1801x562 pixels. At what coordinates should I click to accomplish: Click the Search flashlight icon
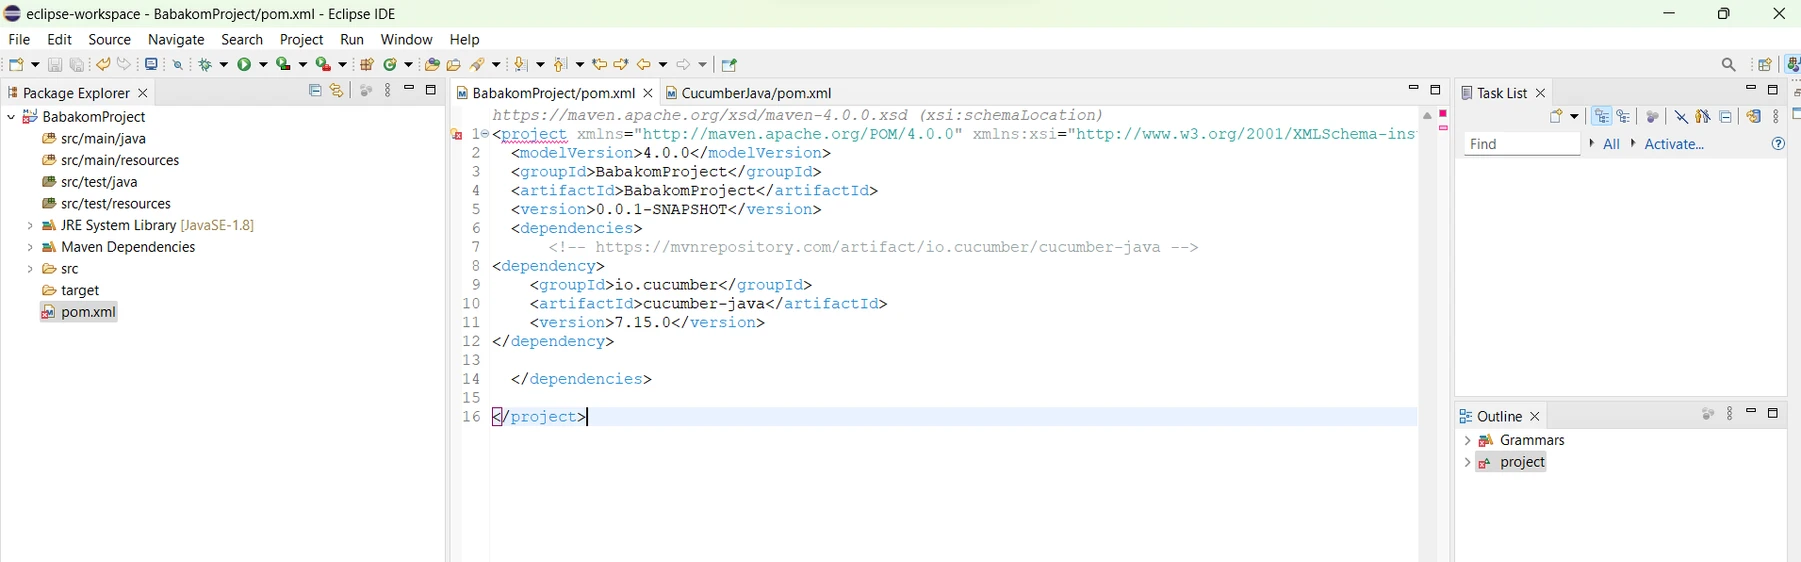(479, 65)
